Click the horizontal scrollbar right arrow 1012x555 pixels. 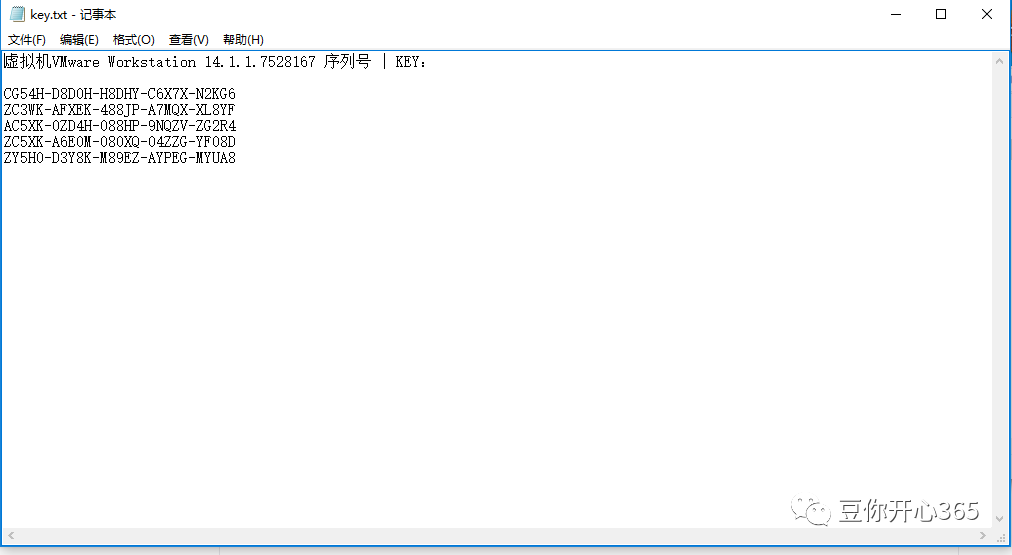click(x=982, y=536)
